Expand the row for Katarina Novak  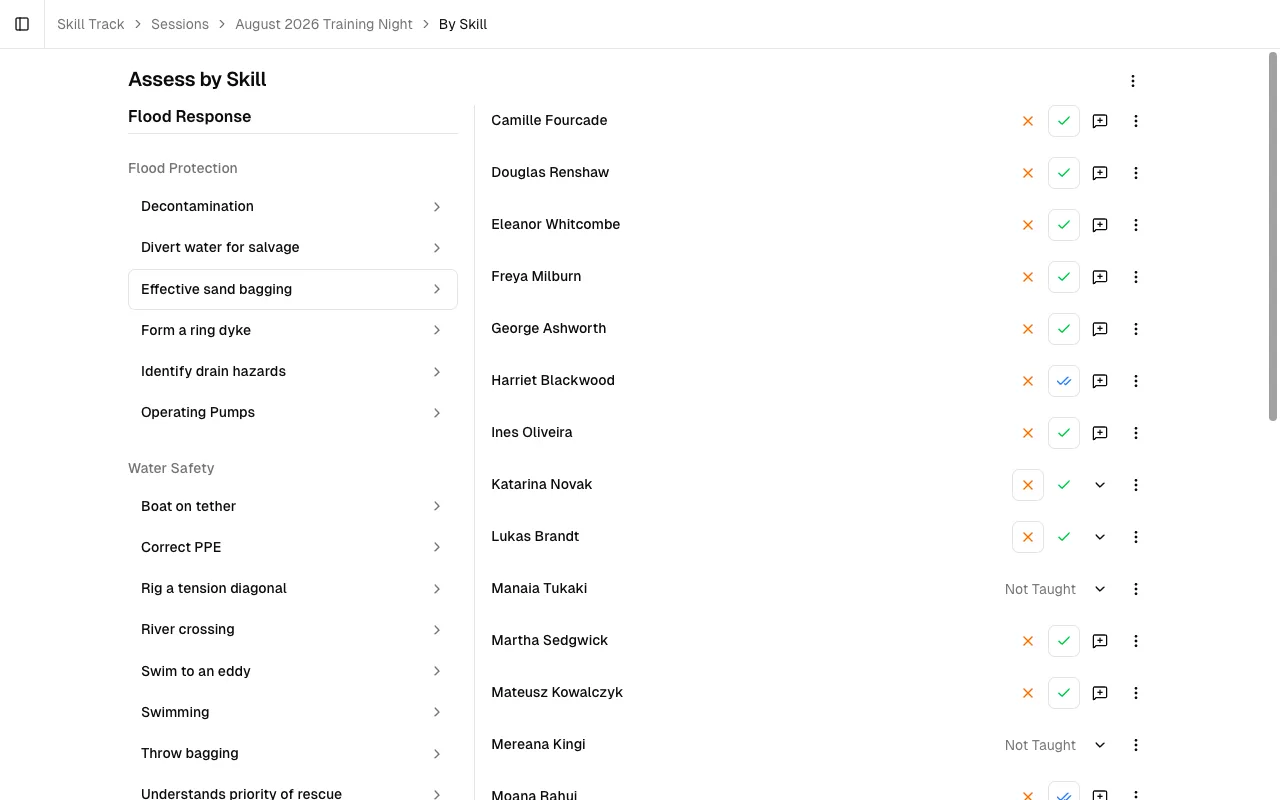pos(1100,485)
